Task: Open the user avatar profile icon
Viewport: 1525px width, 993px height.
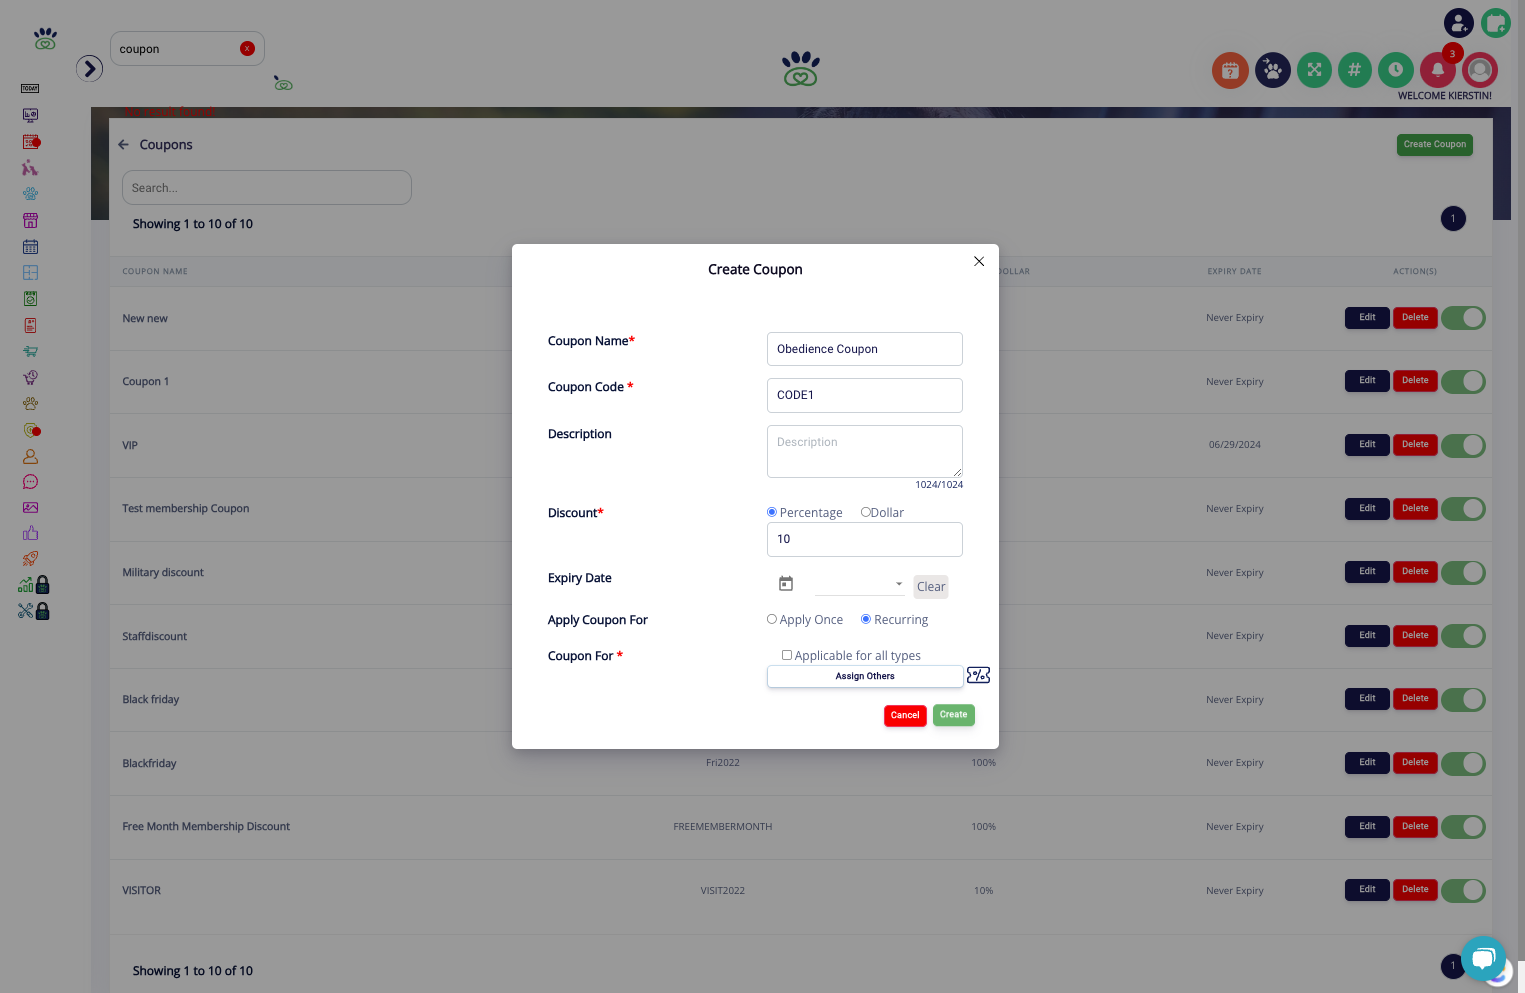Action: 1479,70
